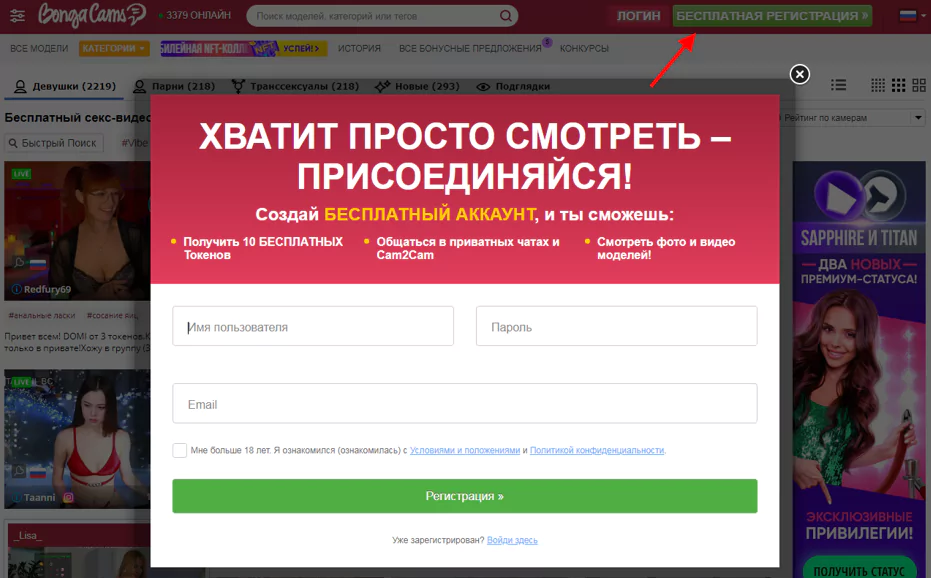Open ВСЕ БОНУСНЫЕ ПРЕДЛОЖЕНИЯ menu item
The image size is (931, 578).
pos(470,48)
